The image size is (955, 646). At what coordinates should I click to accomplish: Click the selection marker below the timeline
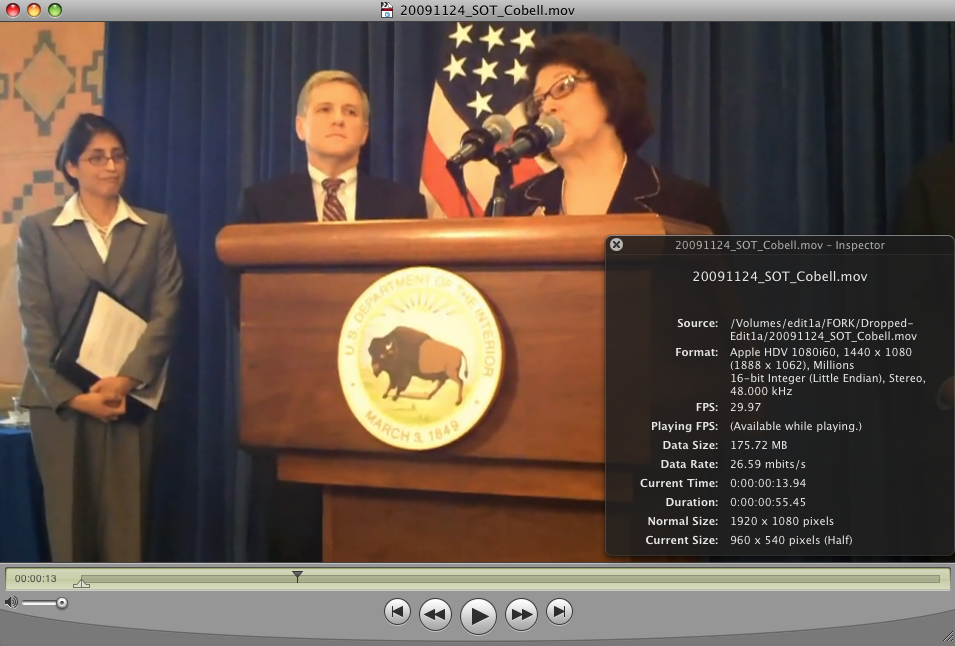point(81,583)
